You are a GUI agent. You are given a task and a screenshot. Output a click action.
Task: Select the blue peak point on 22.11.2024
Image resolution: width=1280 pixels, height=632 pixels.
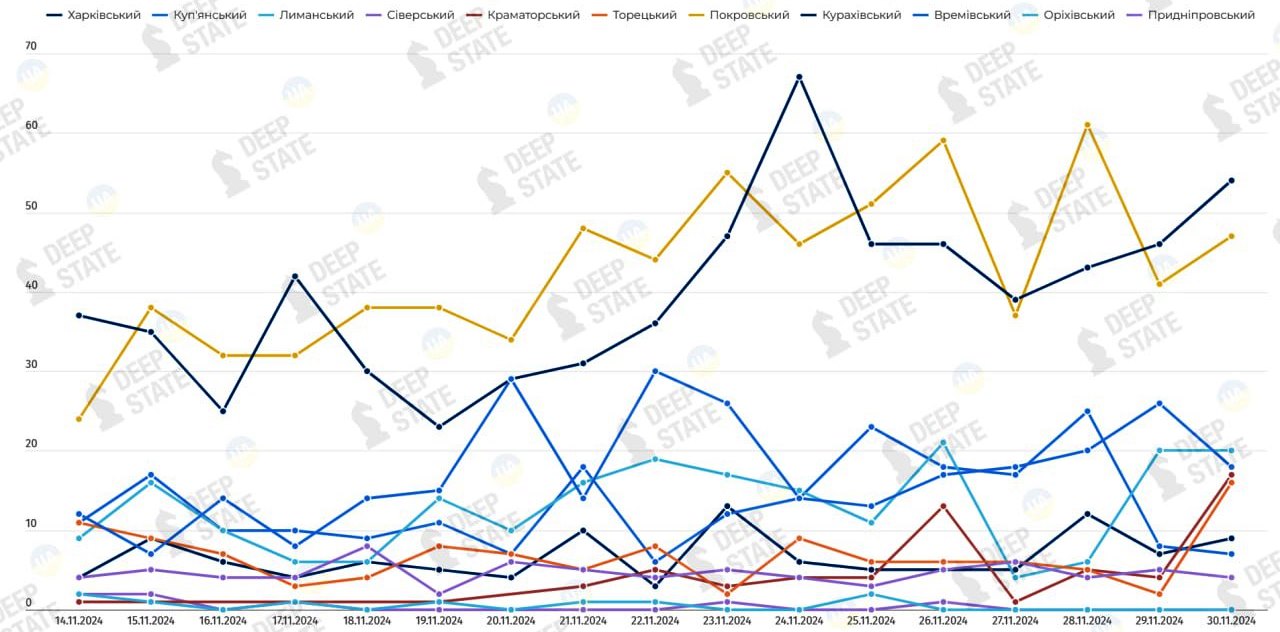[x=655, y=371]
